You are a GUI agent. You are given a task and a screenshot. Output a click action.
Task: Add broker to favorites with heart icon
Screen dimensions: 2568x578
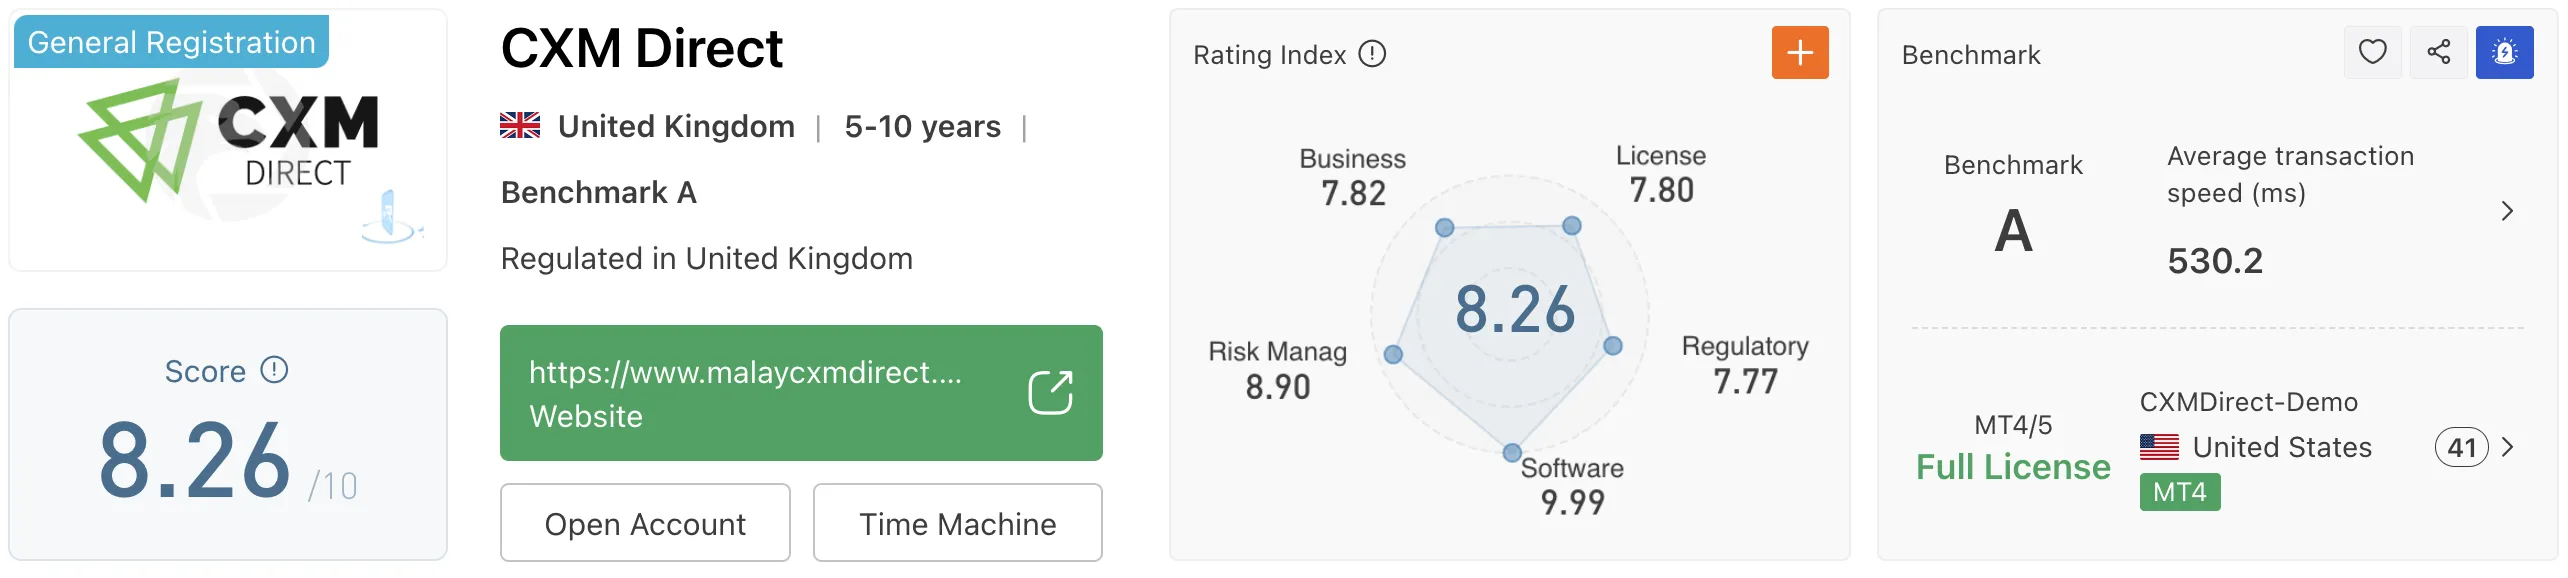(x=2372, y=52)
